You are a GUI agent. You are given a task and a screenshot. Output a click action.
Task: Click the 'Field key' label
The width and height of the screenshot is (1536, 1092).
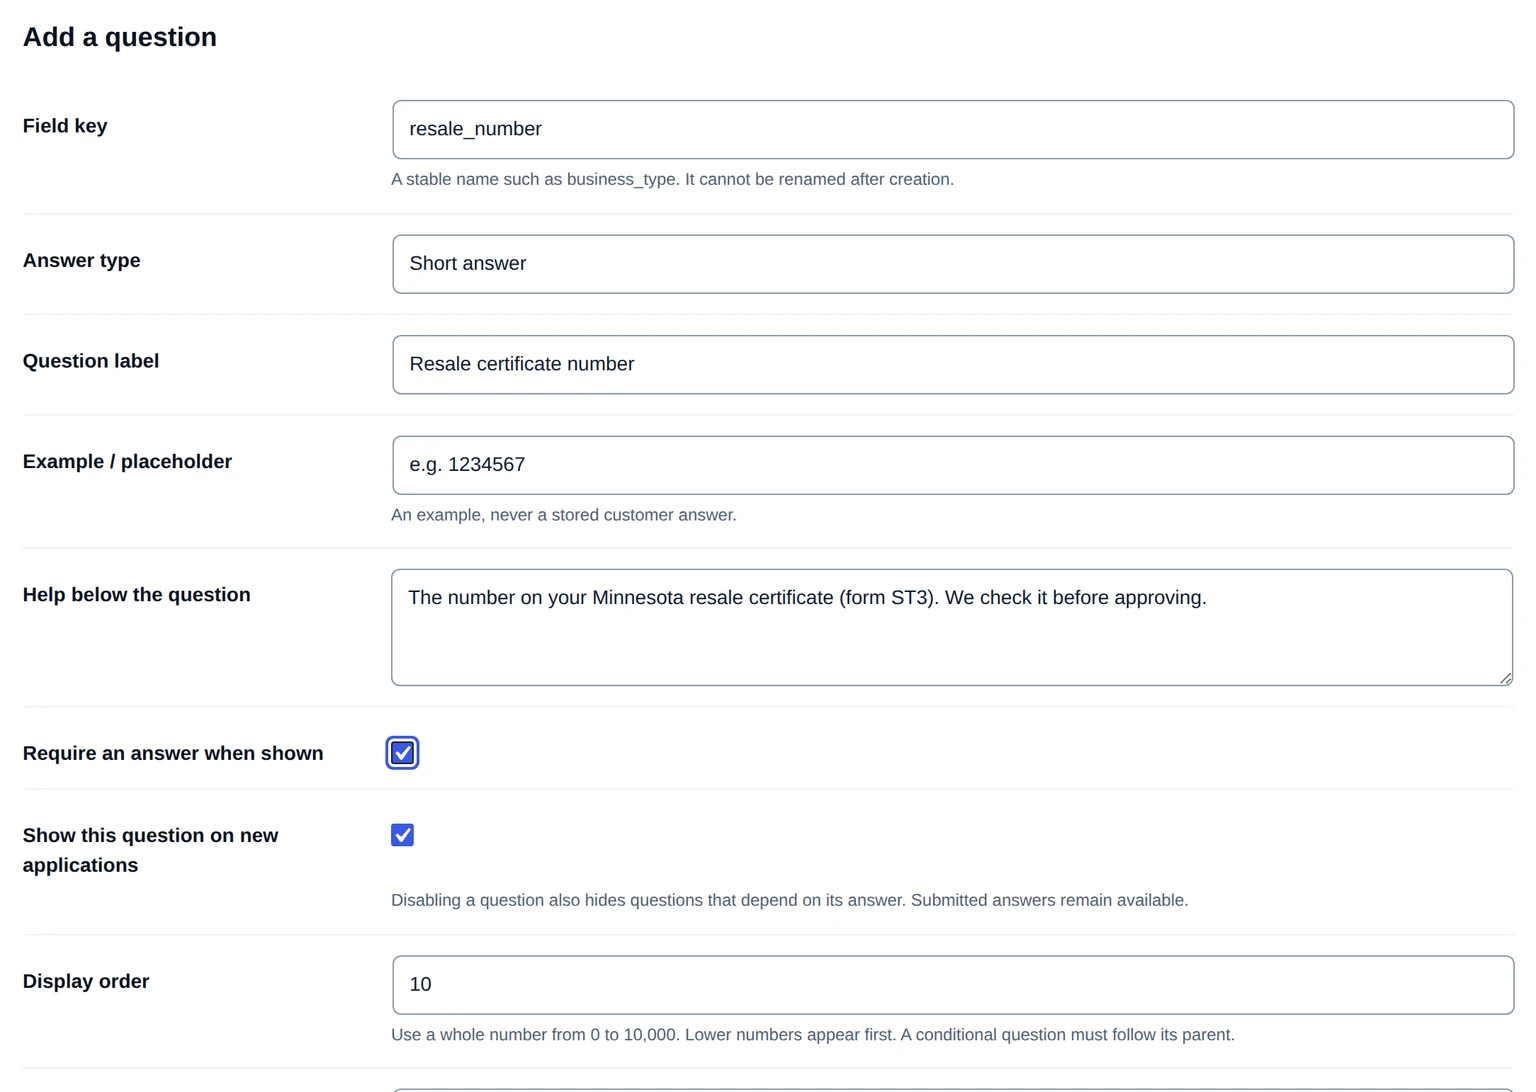pos(65,126)
